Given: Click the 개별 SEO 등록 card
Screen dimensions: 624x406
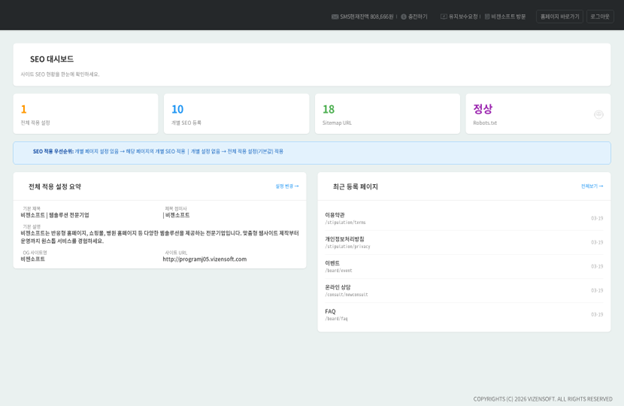Looking at the screenshot, I should pos(236,114).
